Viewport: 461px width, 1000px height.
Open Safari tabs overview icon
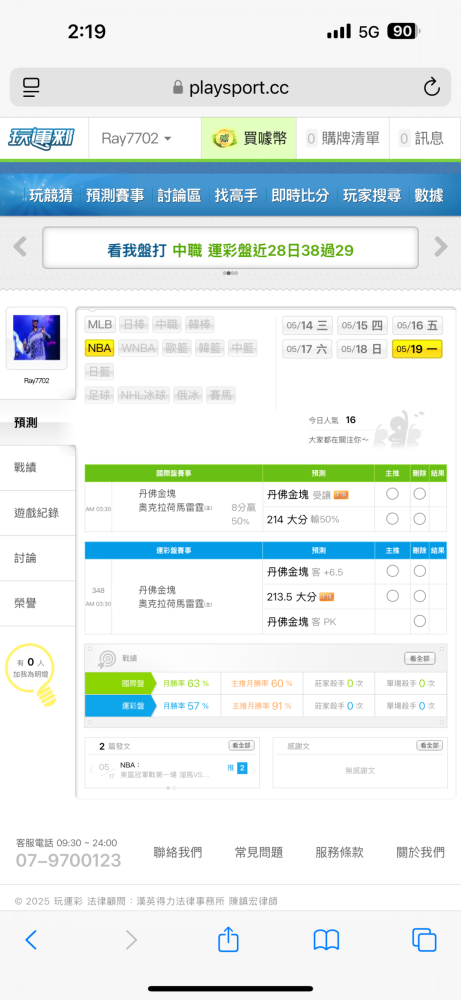click(x=424, y=940)
